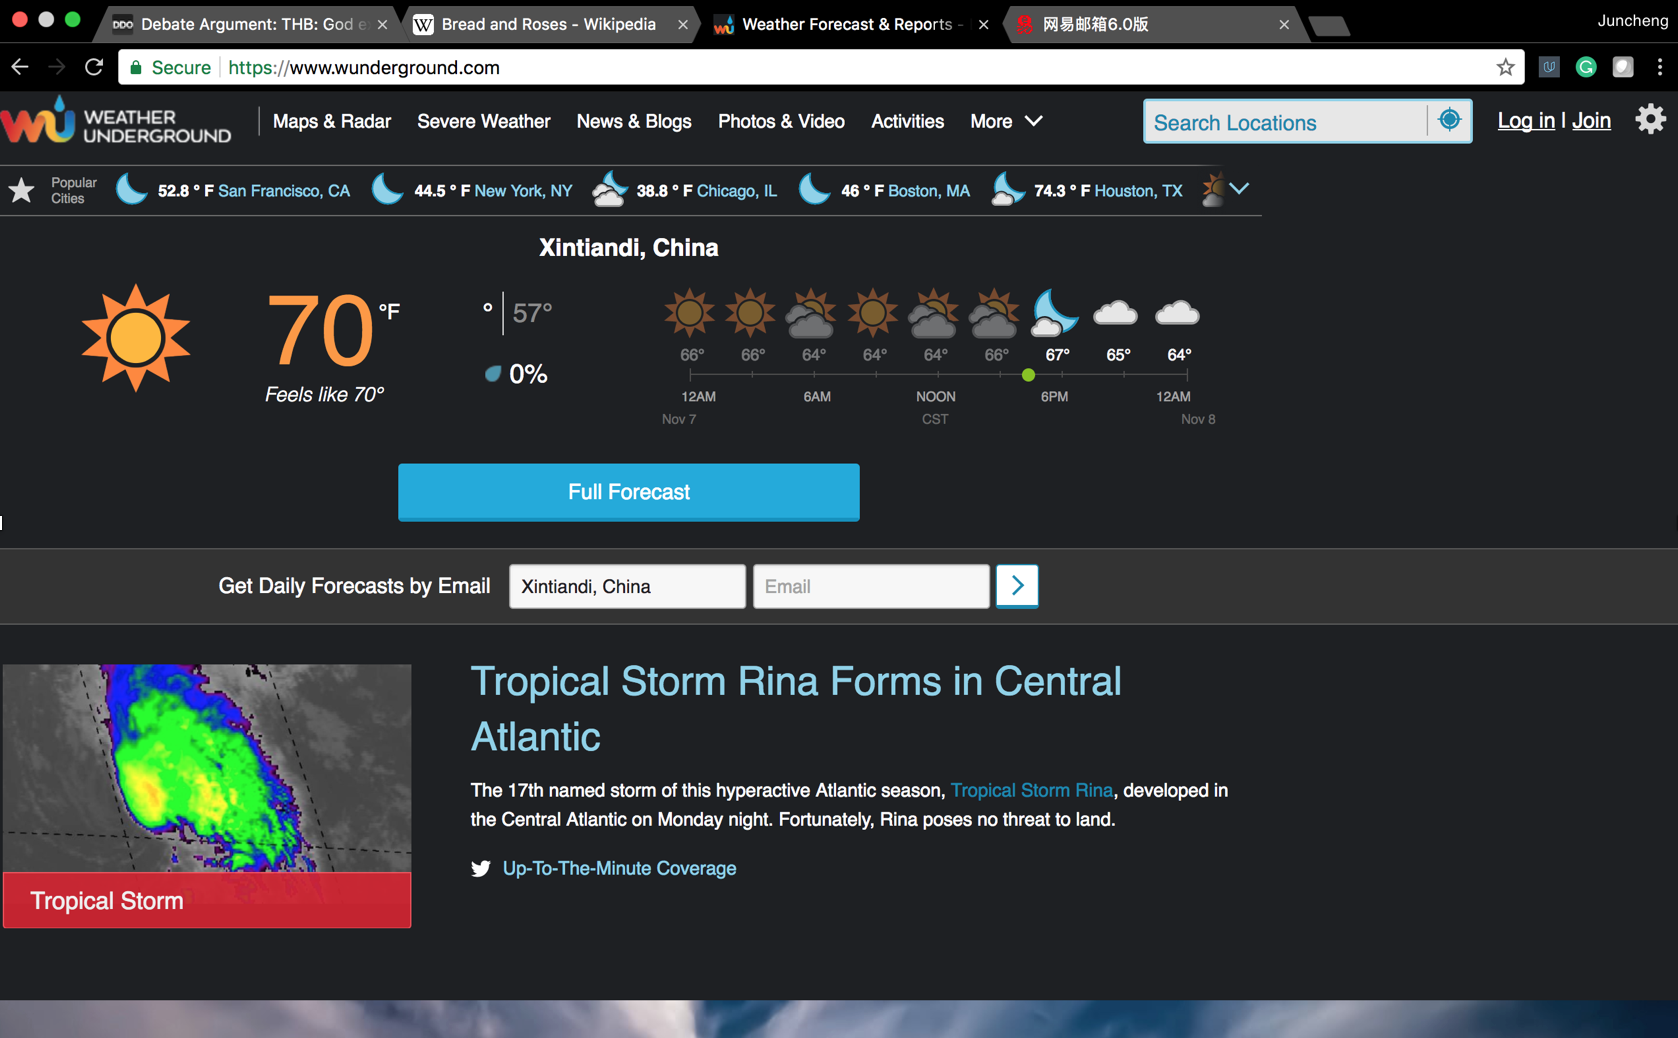Screen dimensions: 1678x1038
Task: Click the moon icon beside Boston
Action: (x=815, y=189)
